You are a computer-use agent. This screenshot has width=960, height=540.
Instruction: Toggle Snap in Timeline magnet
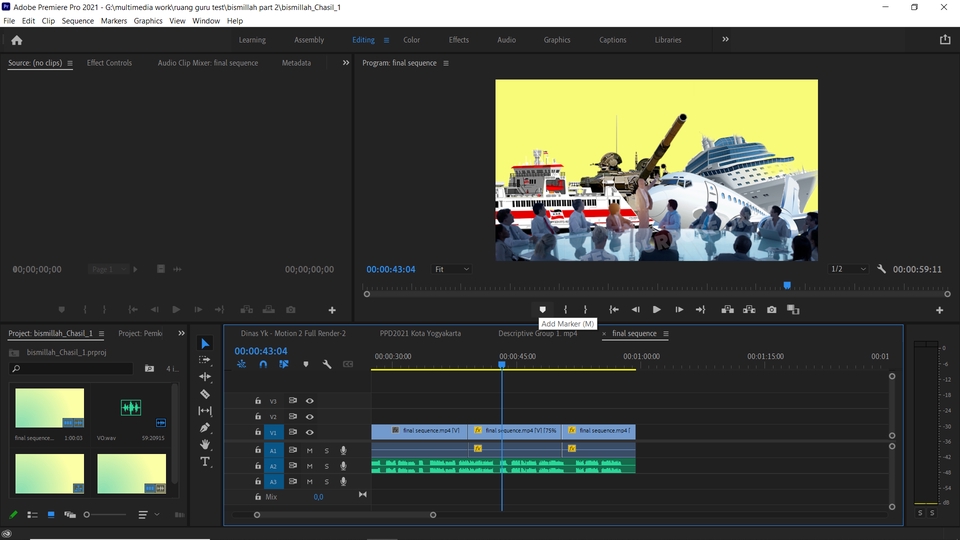point(263,364)
